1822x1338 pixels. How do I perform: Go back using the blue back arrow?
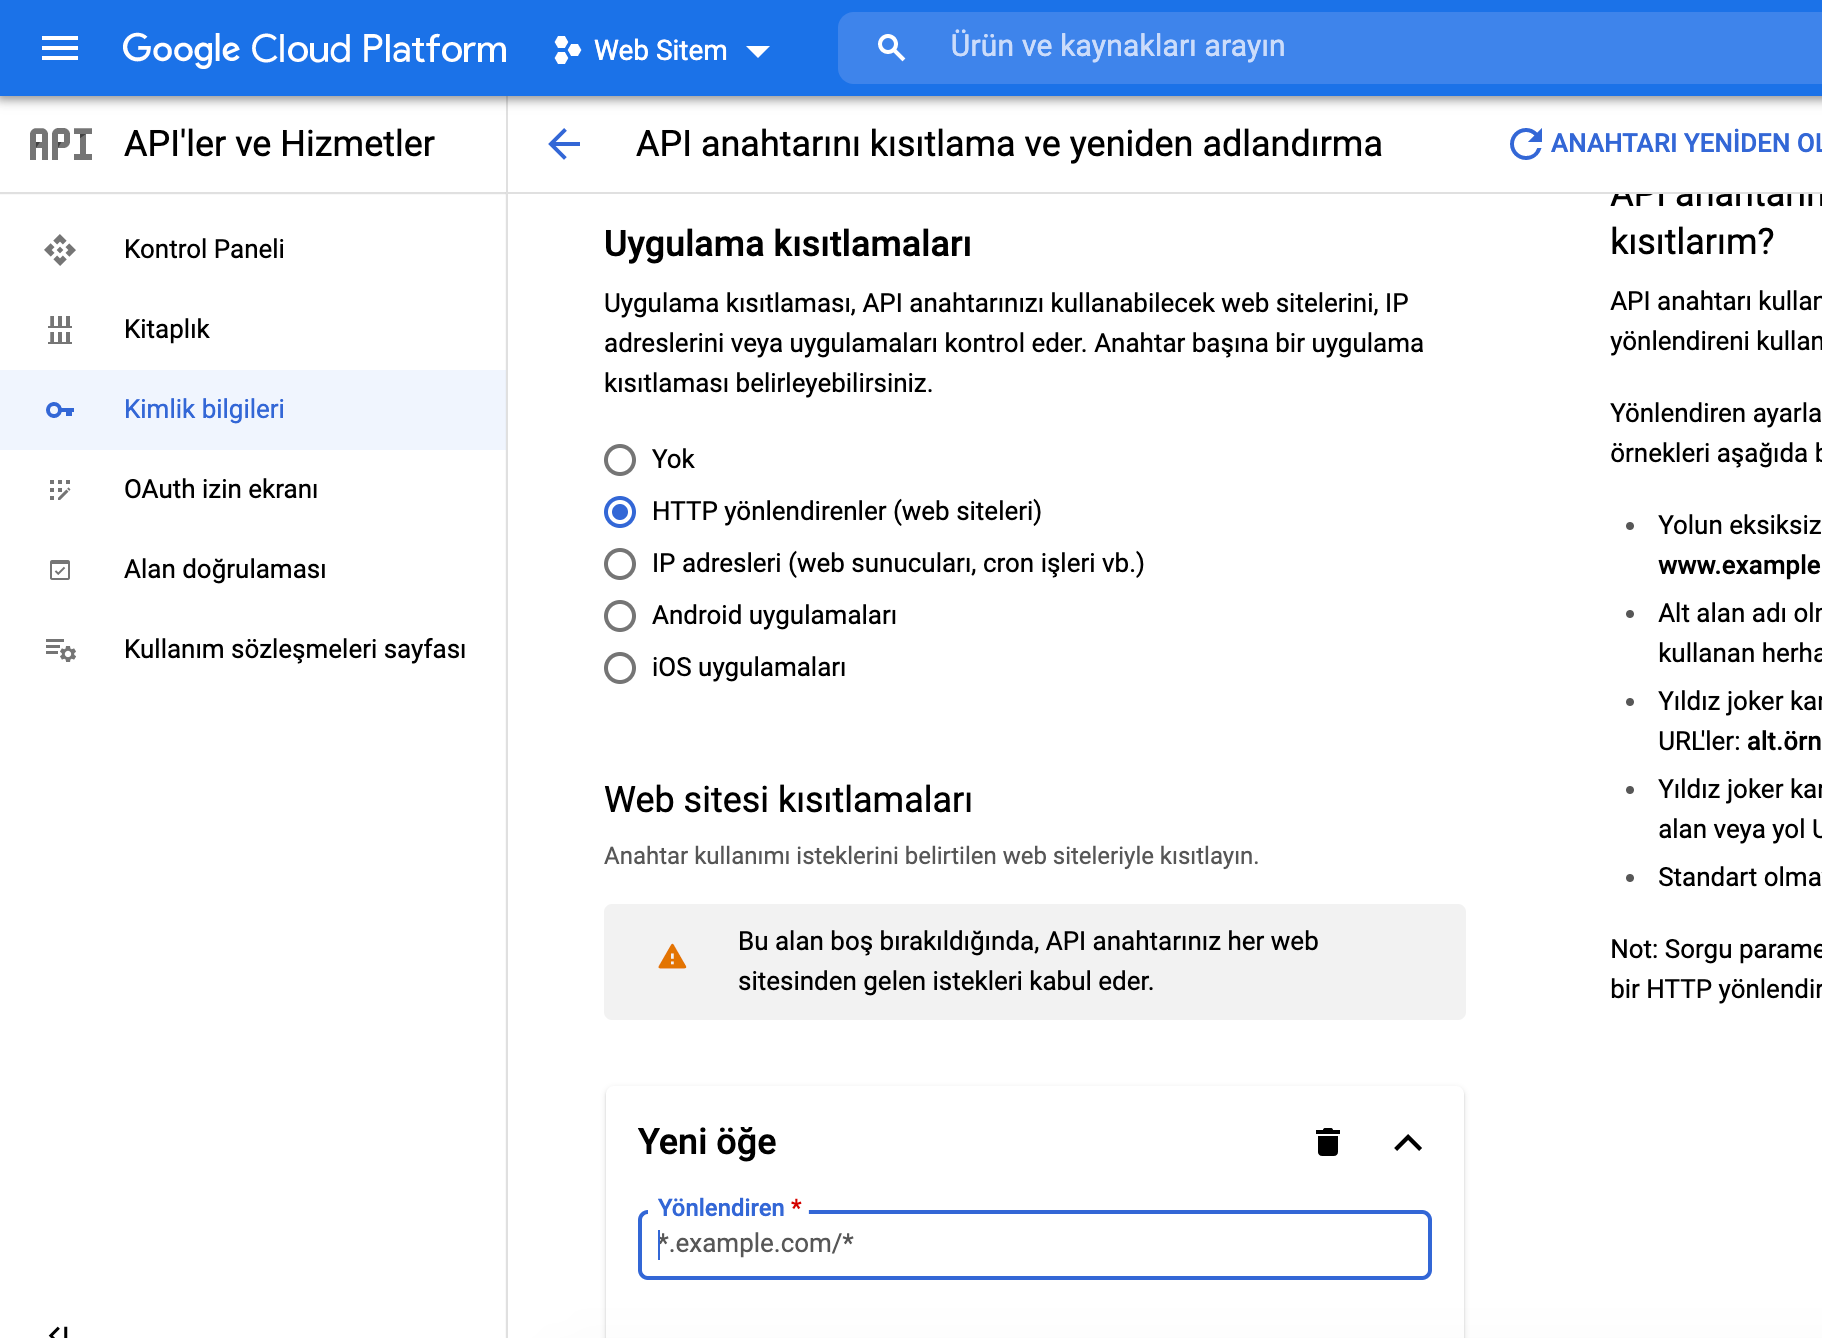[564, 144]
